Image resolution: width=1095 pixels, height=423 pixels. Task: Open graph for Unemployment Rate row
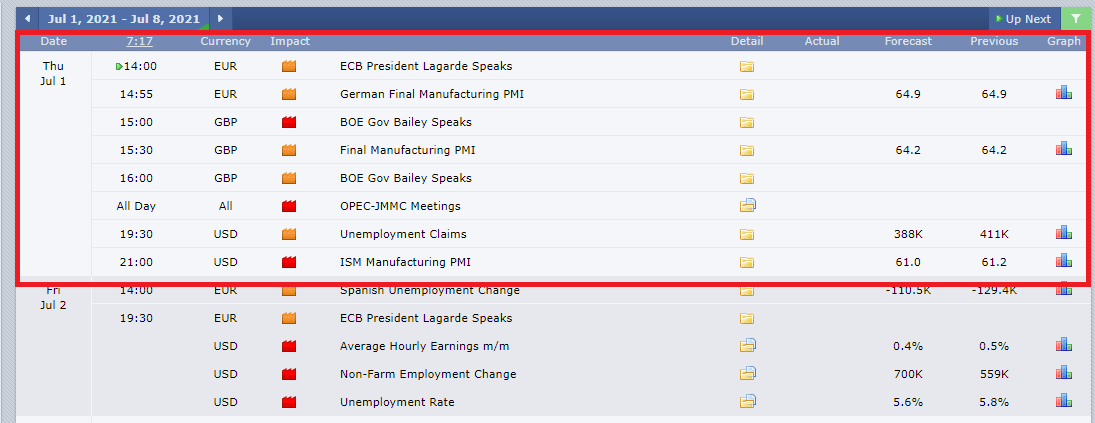point(1064,401)
